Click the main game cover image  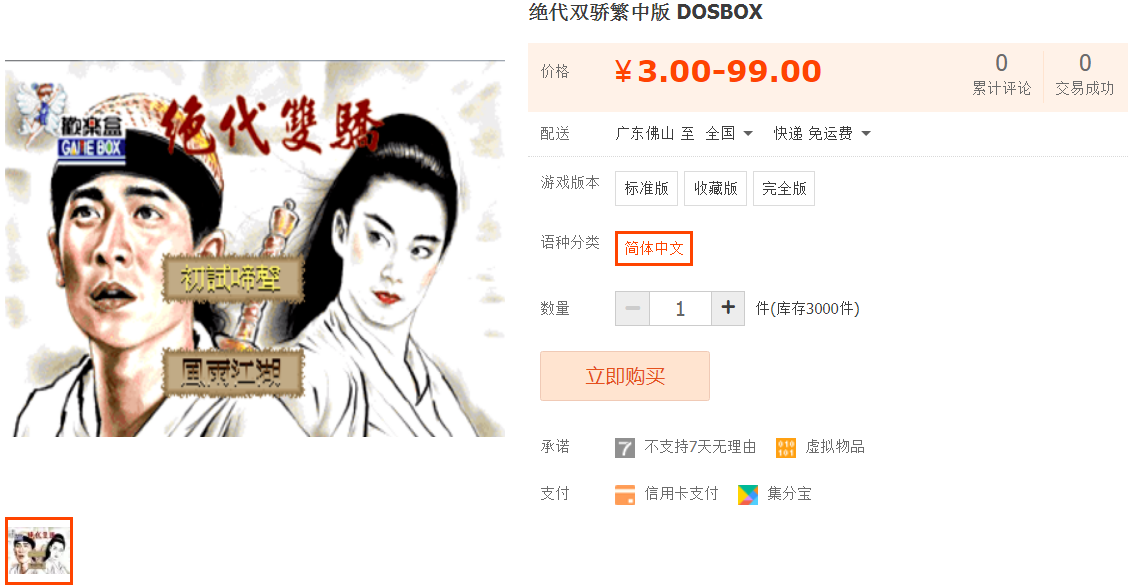tap(255, 248)
